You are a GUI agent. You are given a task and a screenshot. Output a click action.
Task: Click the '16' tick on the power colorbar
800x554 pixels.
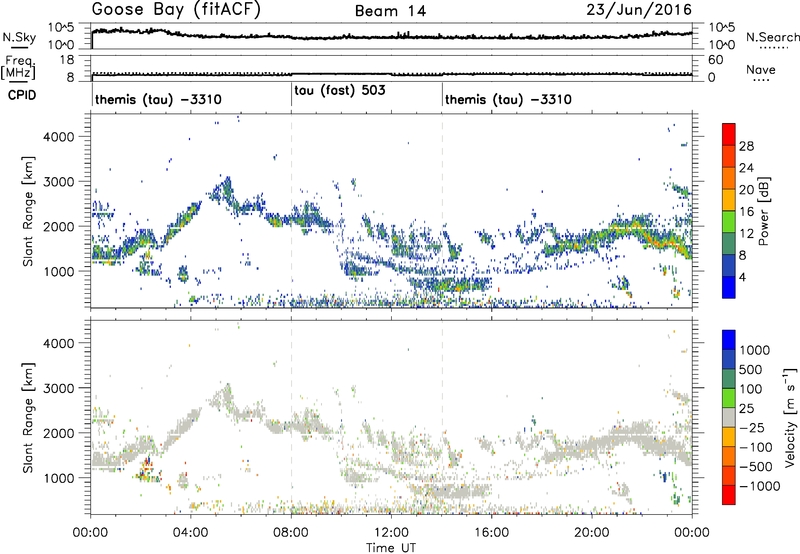click(746, 212)
